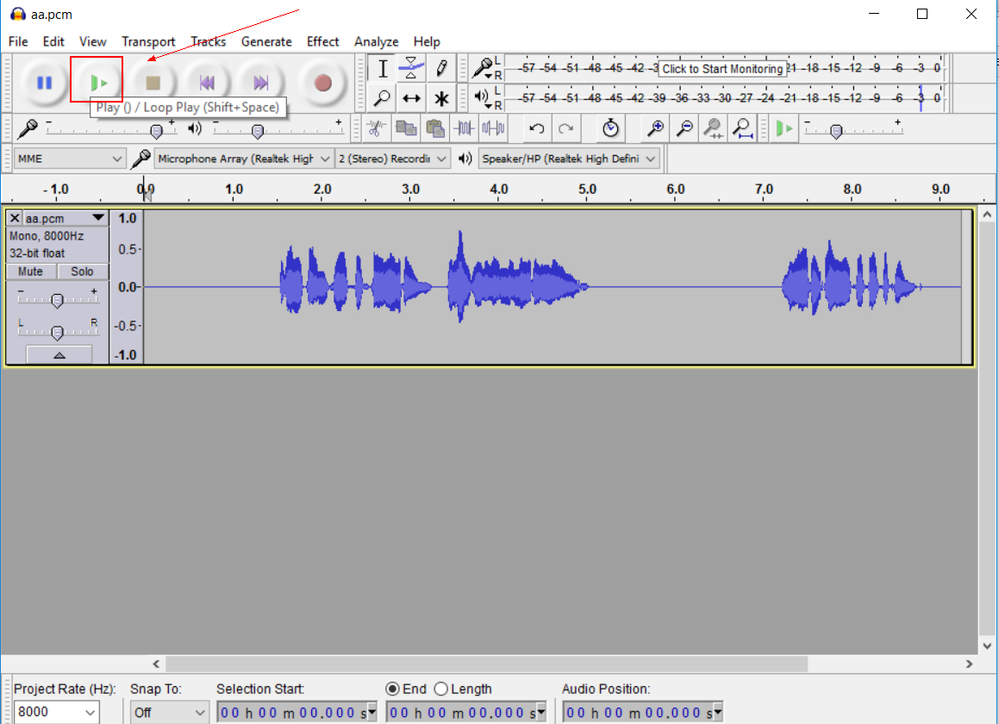This screenshot has width=999, height=724.
Task: Open the Generate menu
Action: click(266, 41)
